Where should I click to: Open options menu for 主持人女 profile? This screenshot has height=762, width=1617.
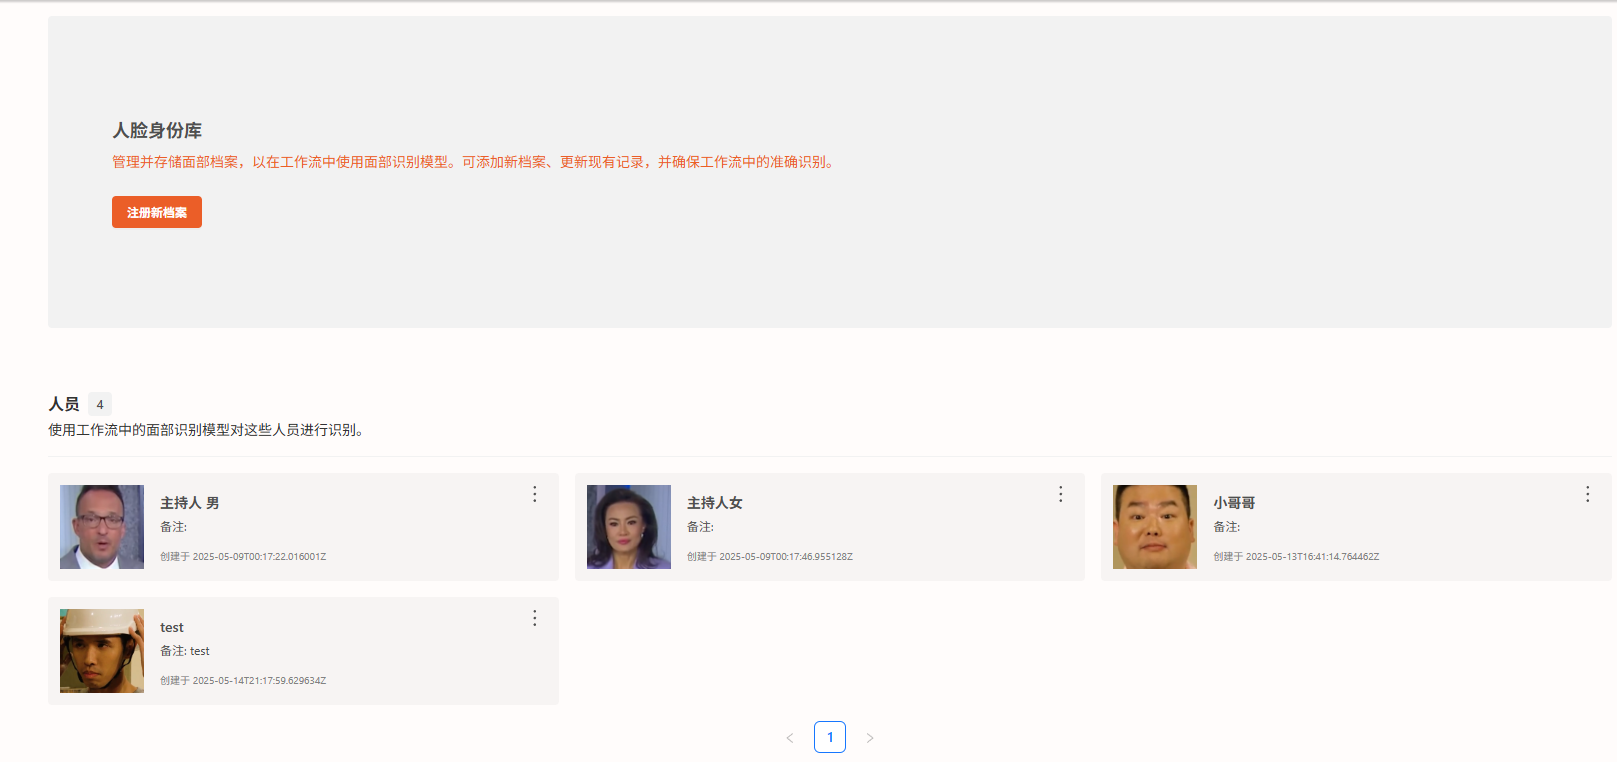click(1061, 494)
